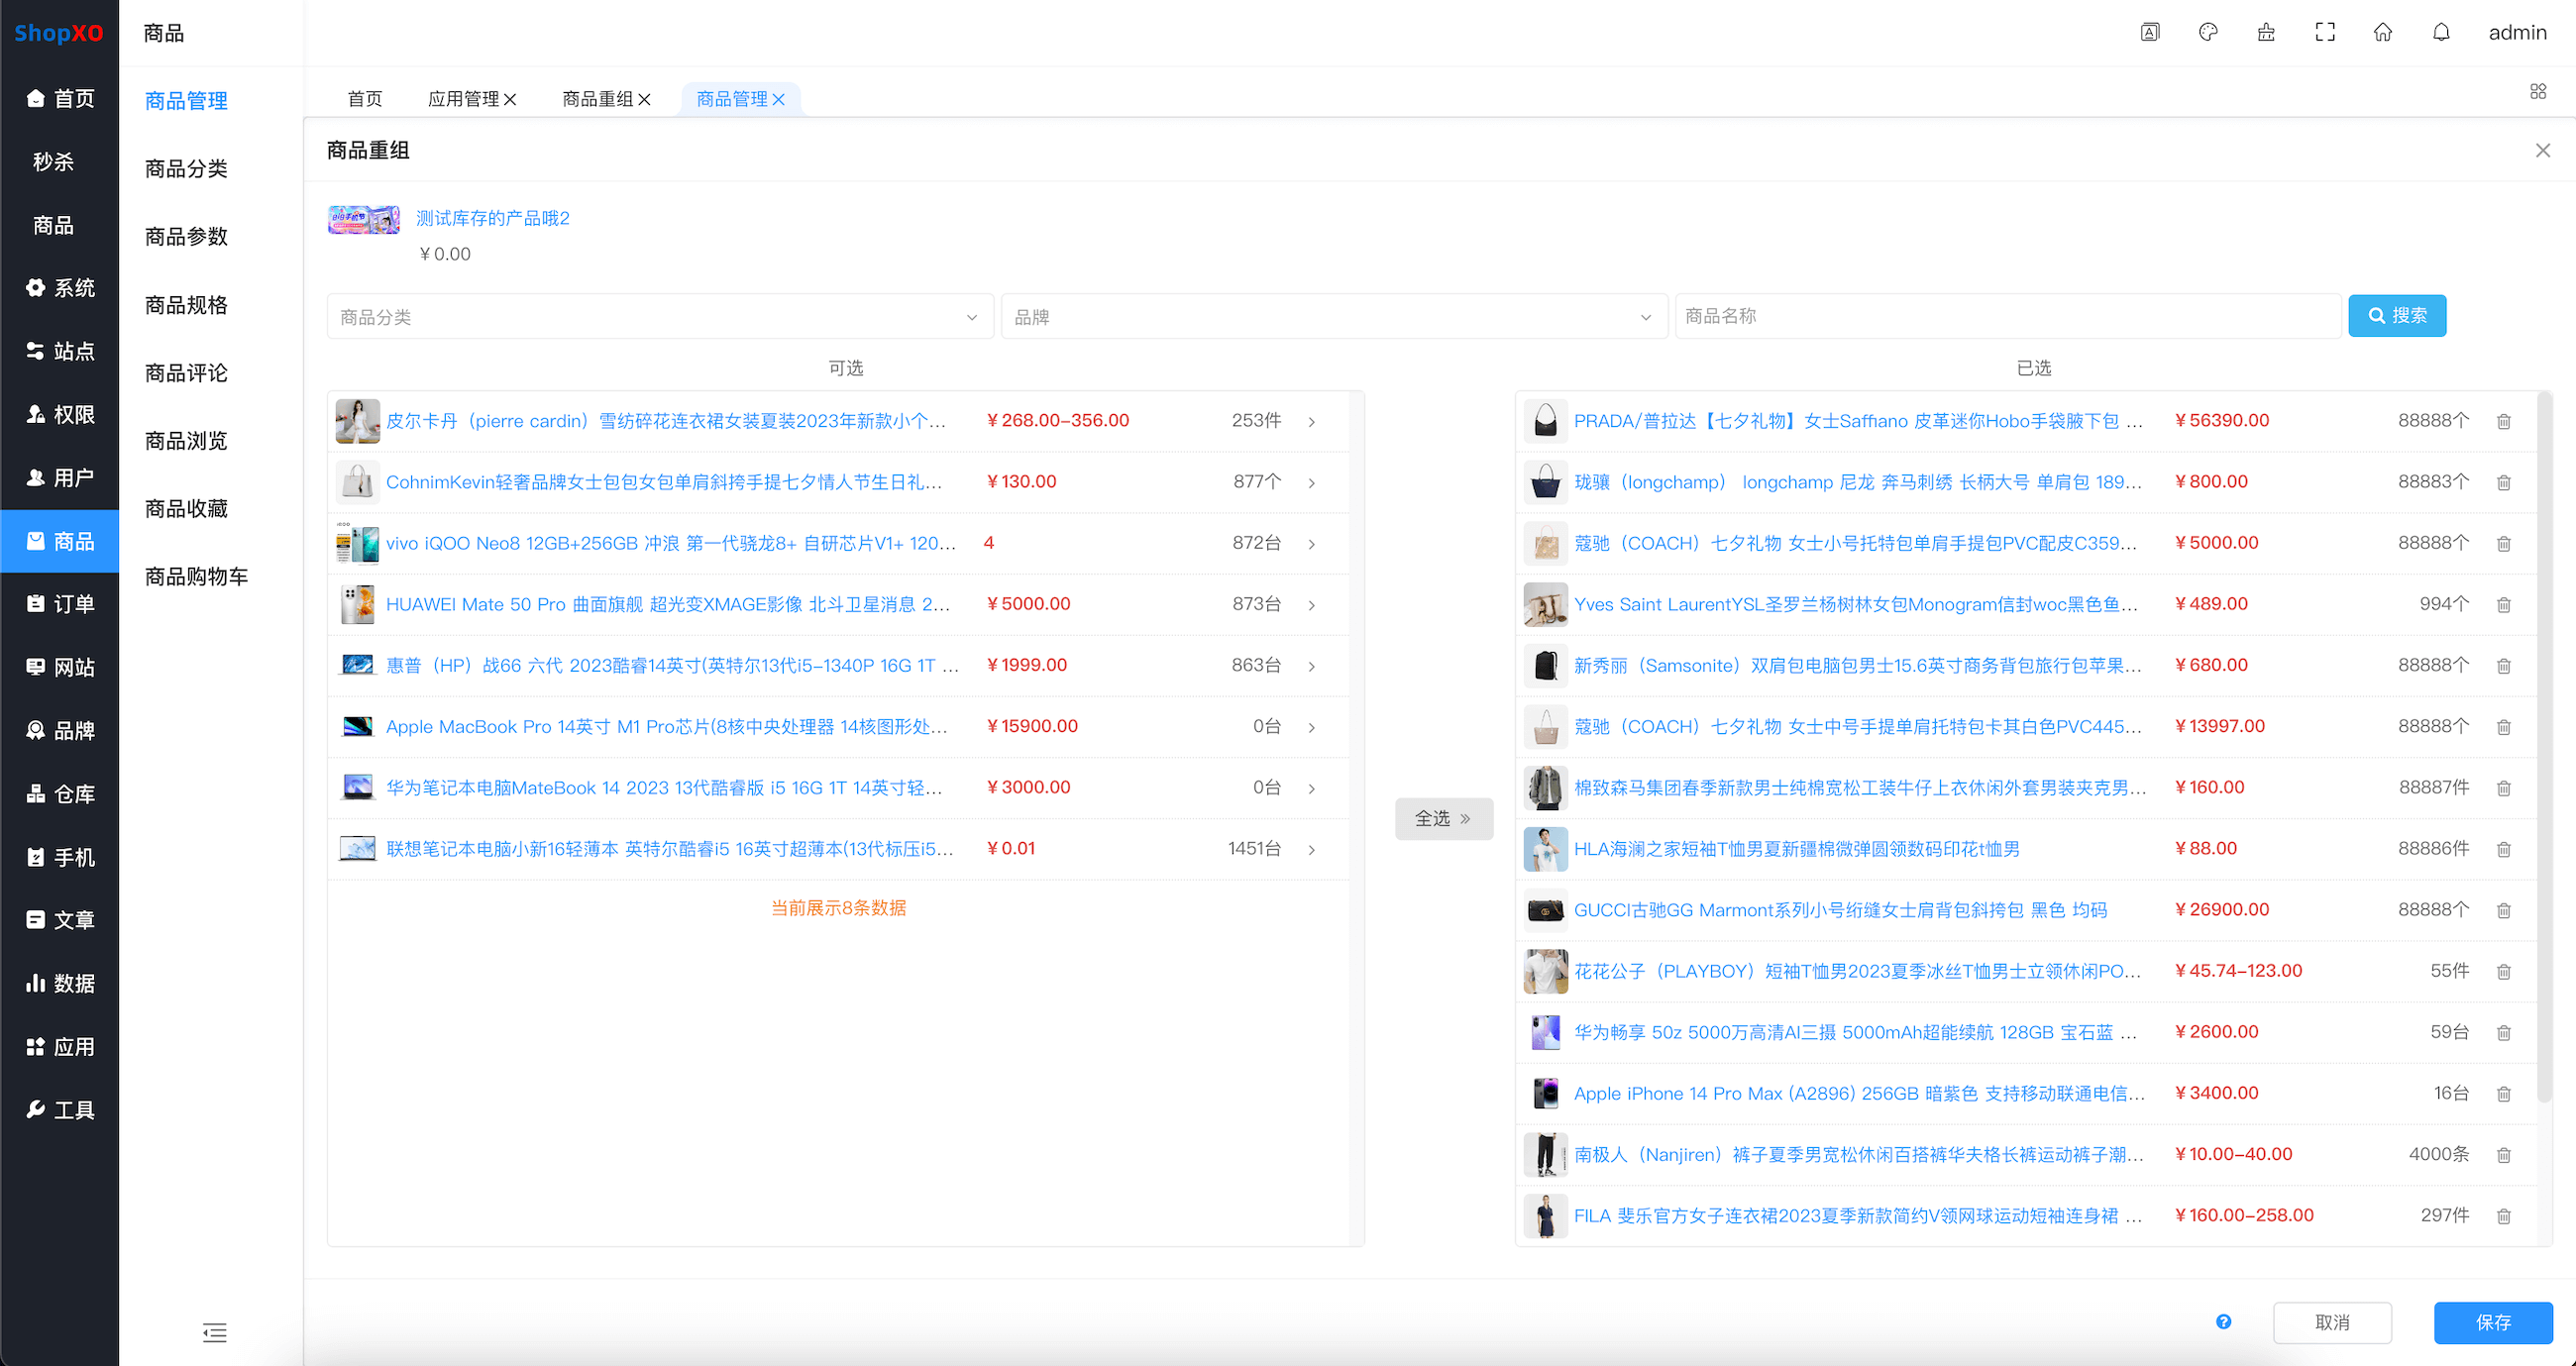2576x1366 pixels.
Task: Open the clear cache broom icon
Action: pos(2266,32)
